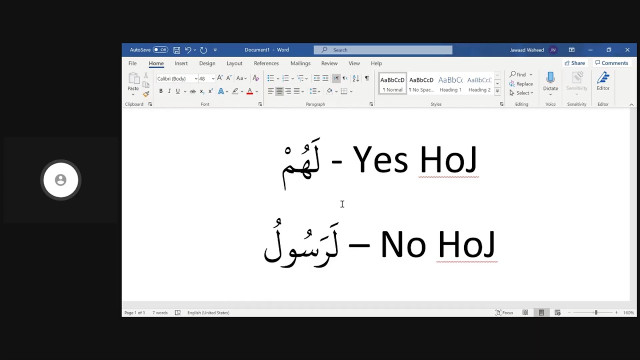The width and height of the screenshot is (640, 360).
Task: Open the font name dropdown
Action: coord(177,78)
